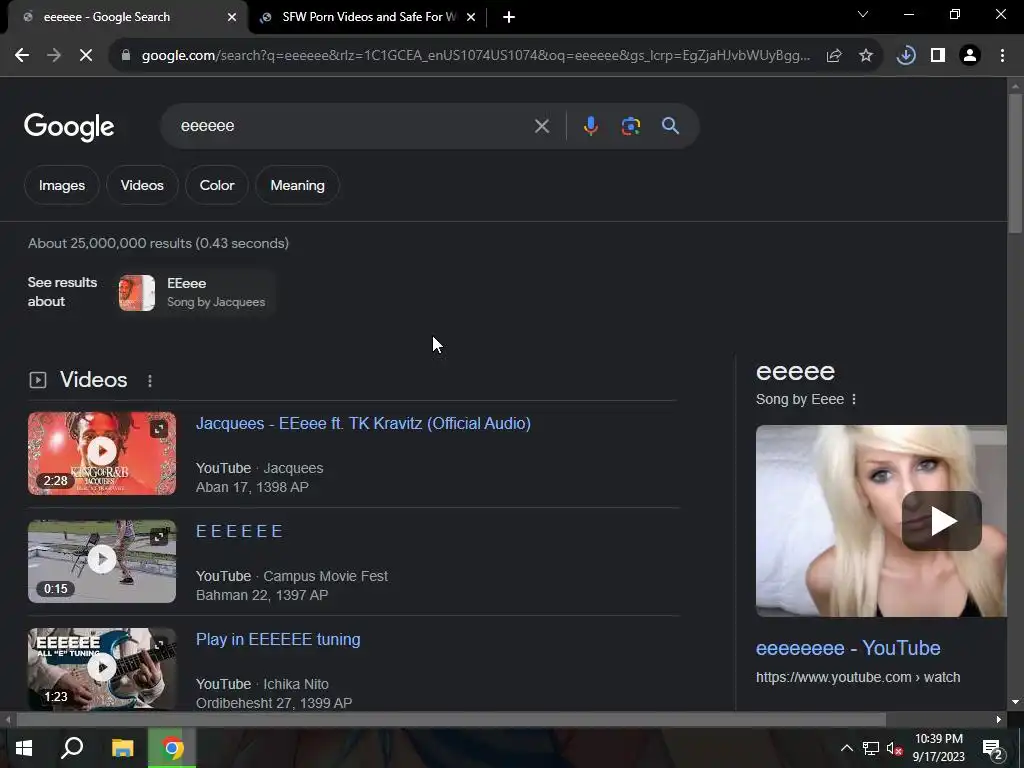Click the YouTube · Jacquees source text
The width and height of the screenshot is (1024, 768).
(259, 468)
